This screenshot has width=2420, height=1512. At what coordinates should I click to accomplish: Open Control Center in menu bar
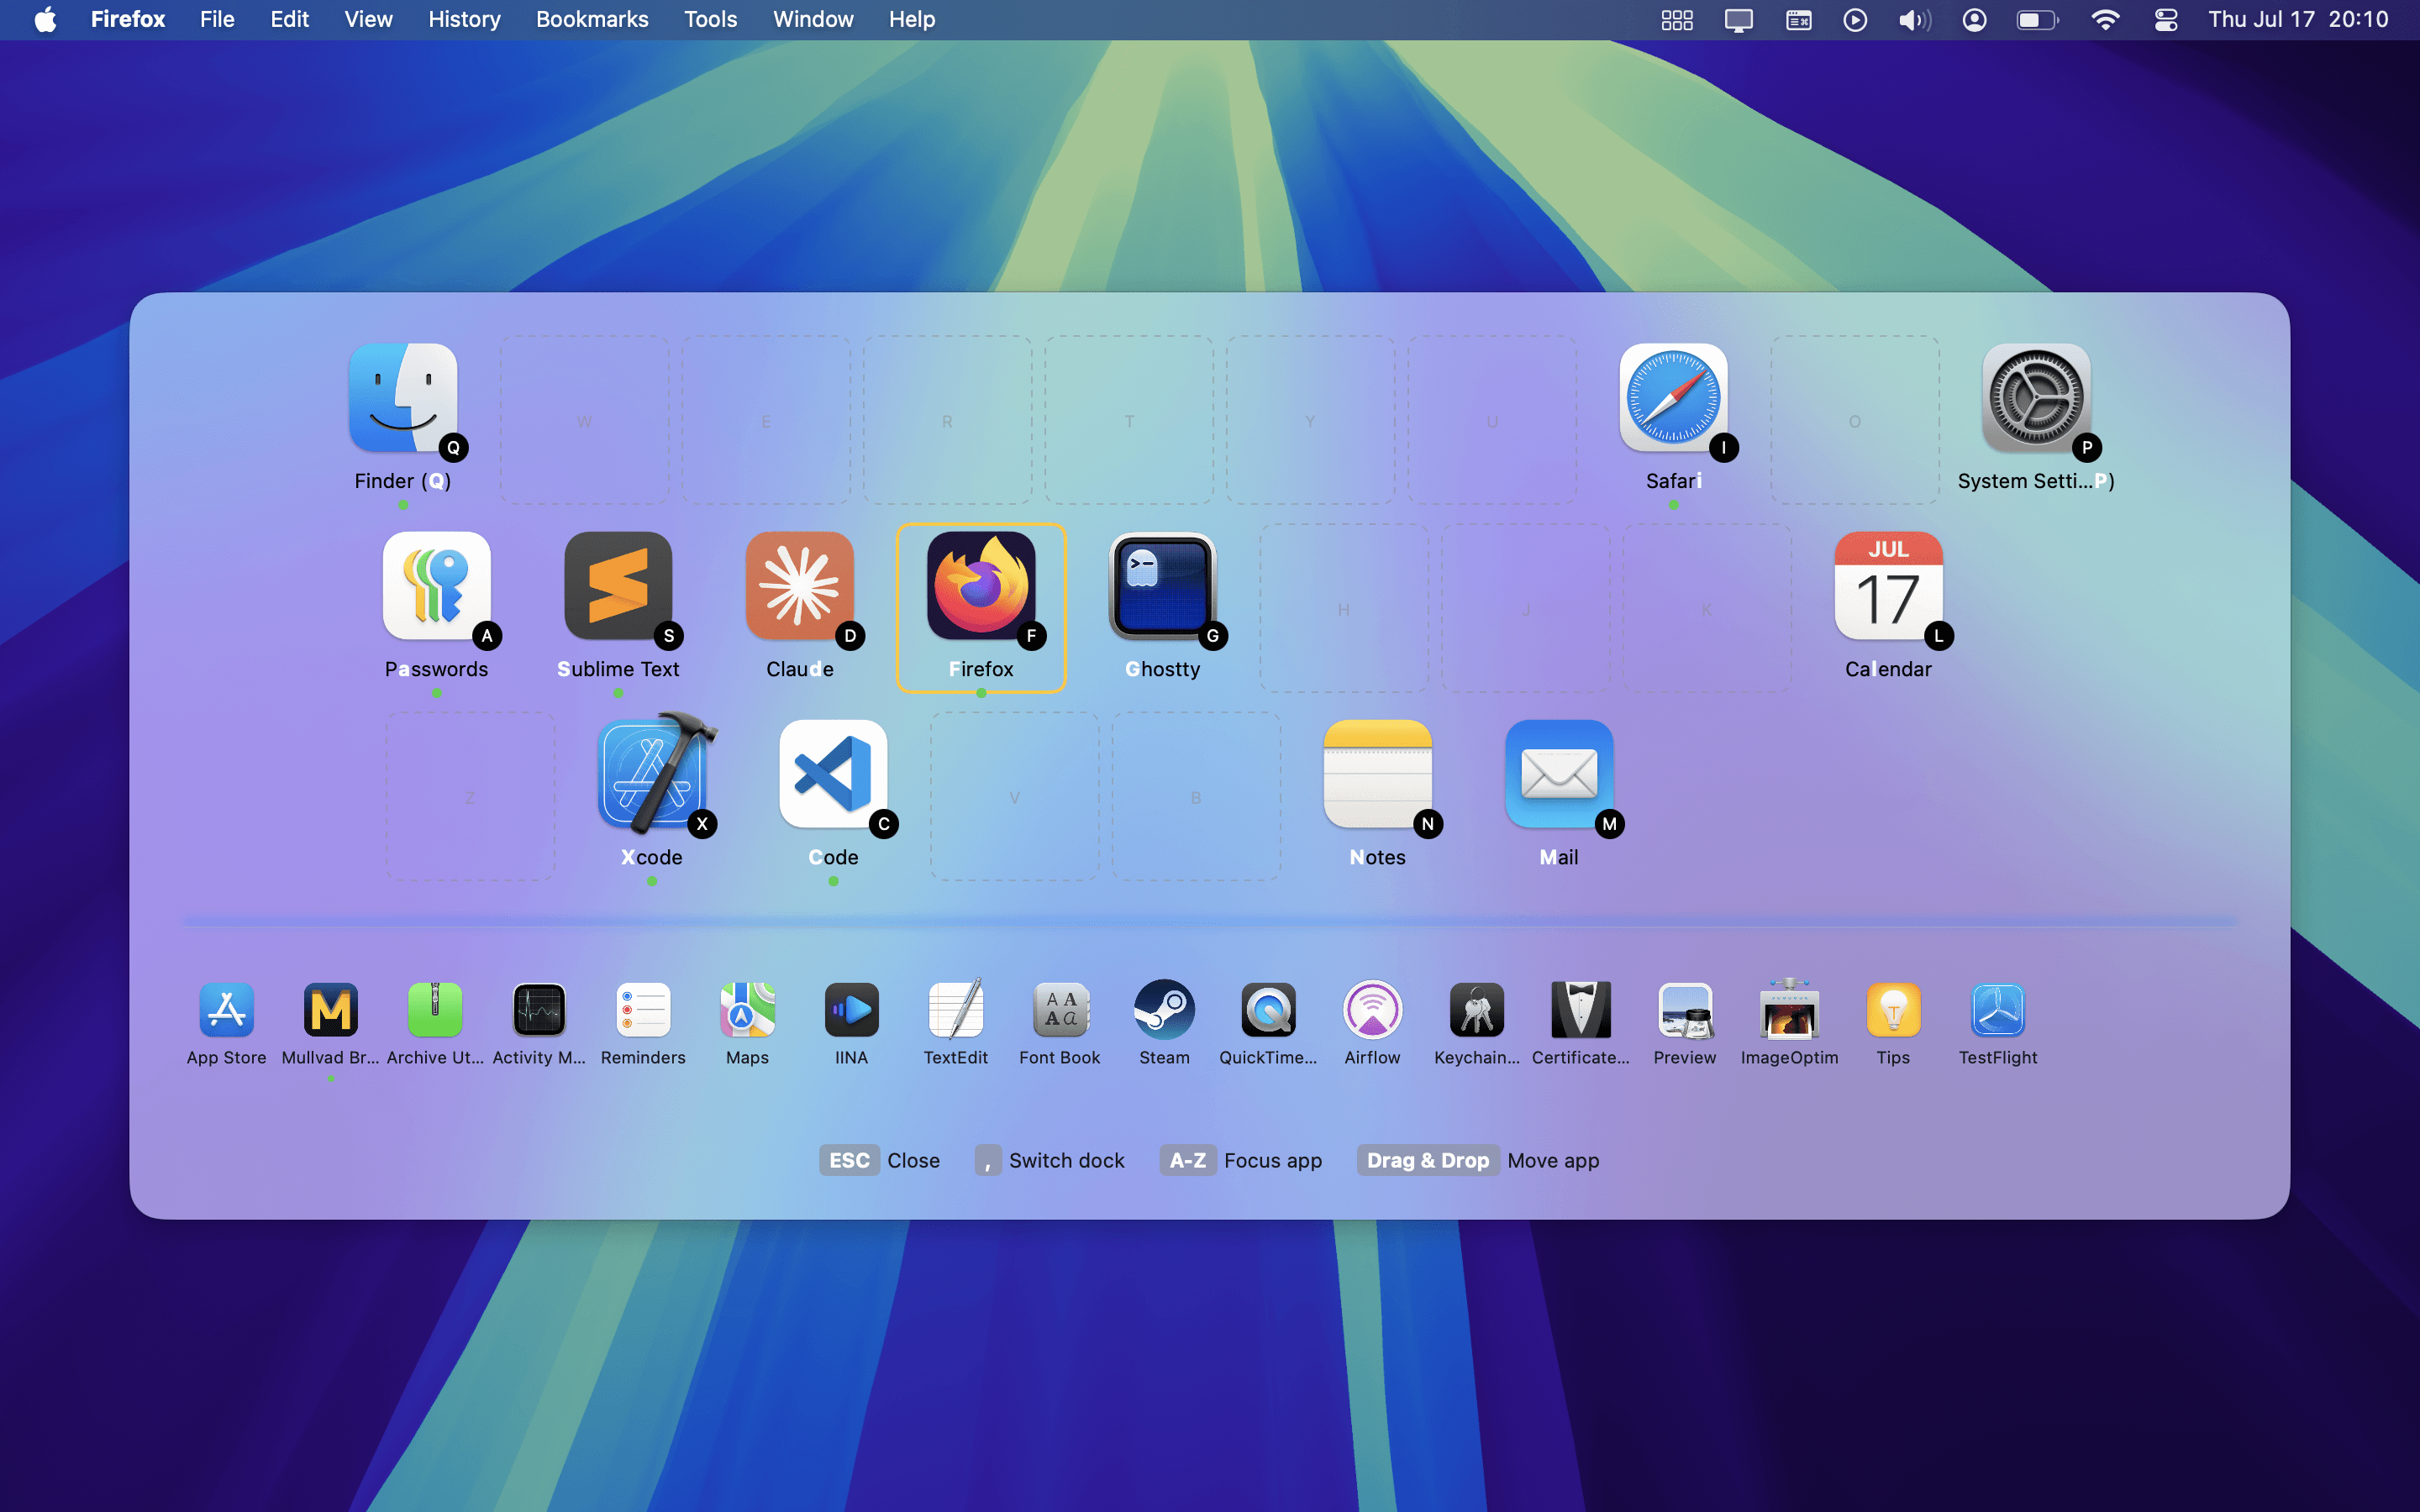[x=2166, y=19]
